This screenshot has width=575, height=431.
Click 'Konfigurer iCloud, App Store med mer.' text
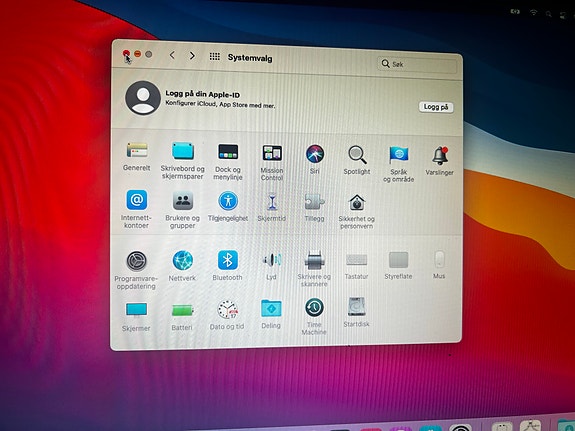220,104
